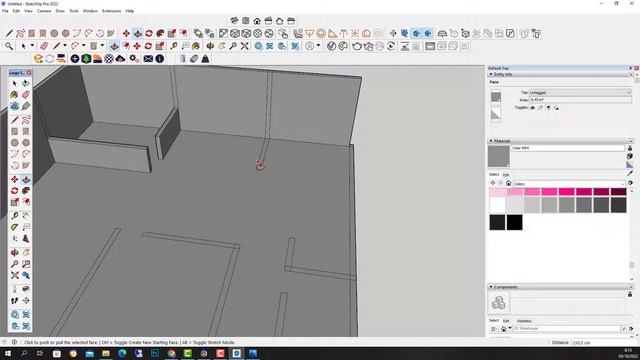Toggle cast shadows icon in Entity Info
The height and width of the screenshot is (360, 640).
click(556, 108)
